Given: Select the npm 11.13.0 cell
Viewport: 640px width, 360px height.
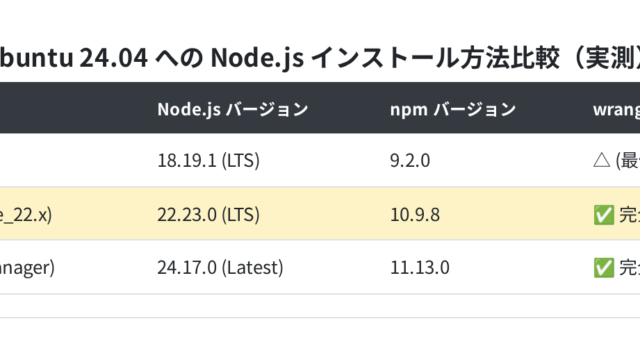Looking at the screenshot, I should (420, 268).
